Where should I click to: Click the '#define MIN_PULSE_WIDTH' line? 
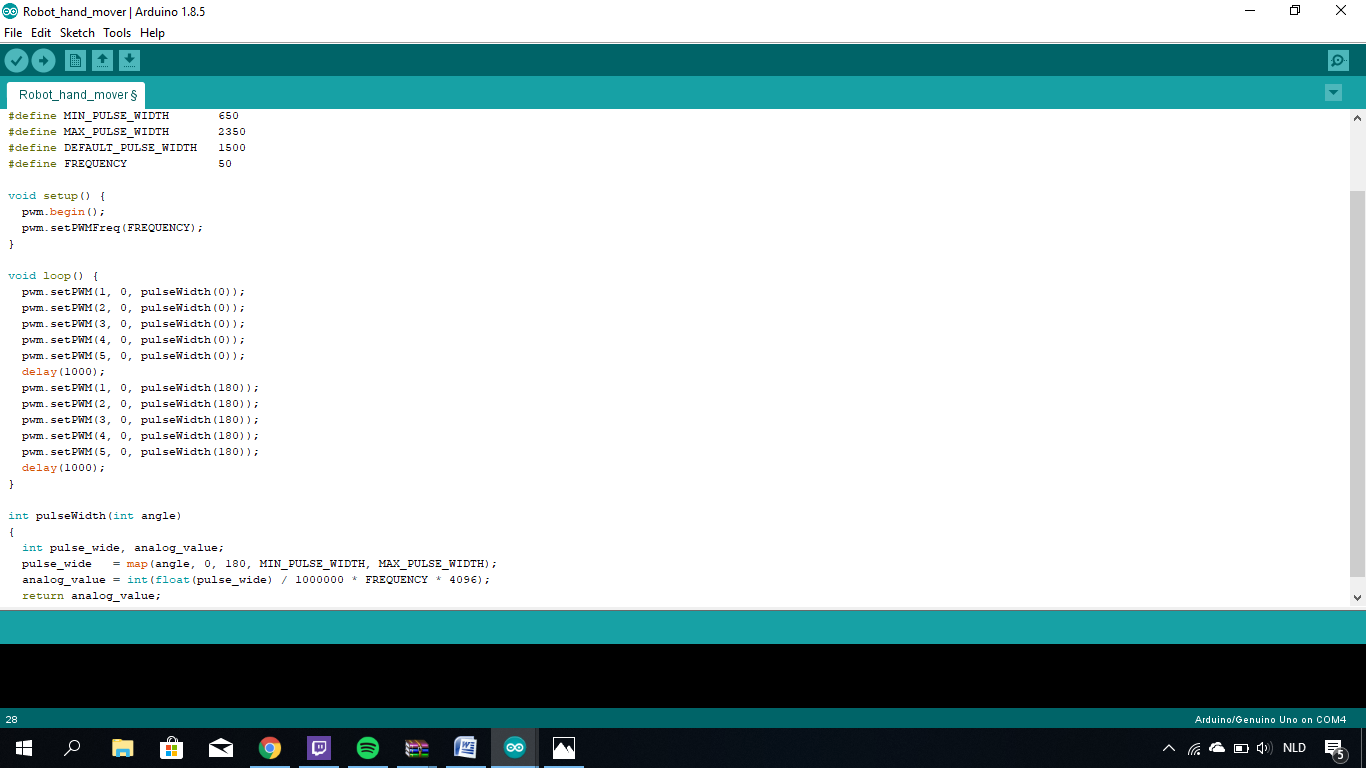[123, 116]
